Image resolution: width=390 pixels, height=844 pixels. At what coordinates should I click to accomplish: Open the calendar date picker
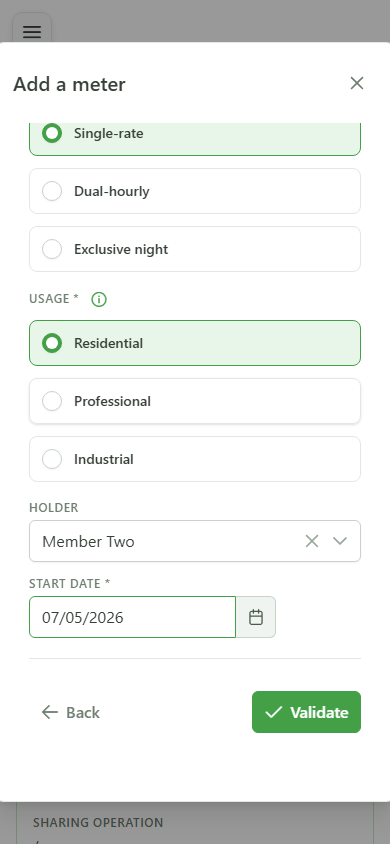[x=256, y=617]
